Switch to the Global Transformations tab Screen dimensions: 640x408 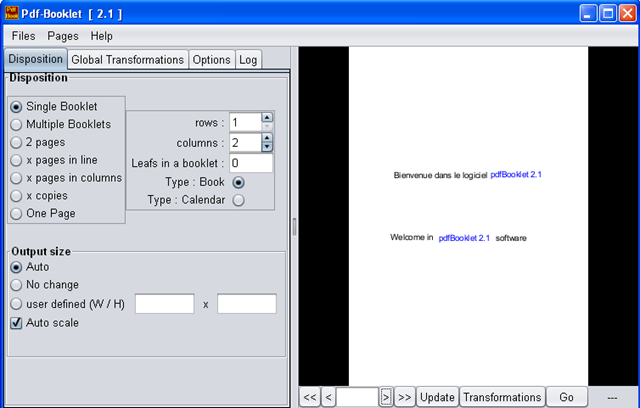click(127, 60)
